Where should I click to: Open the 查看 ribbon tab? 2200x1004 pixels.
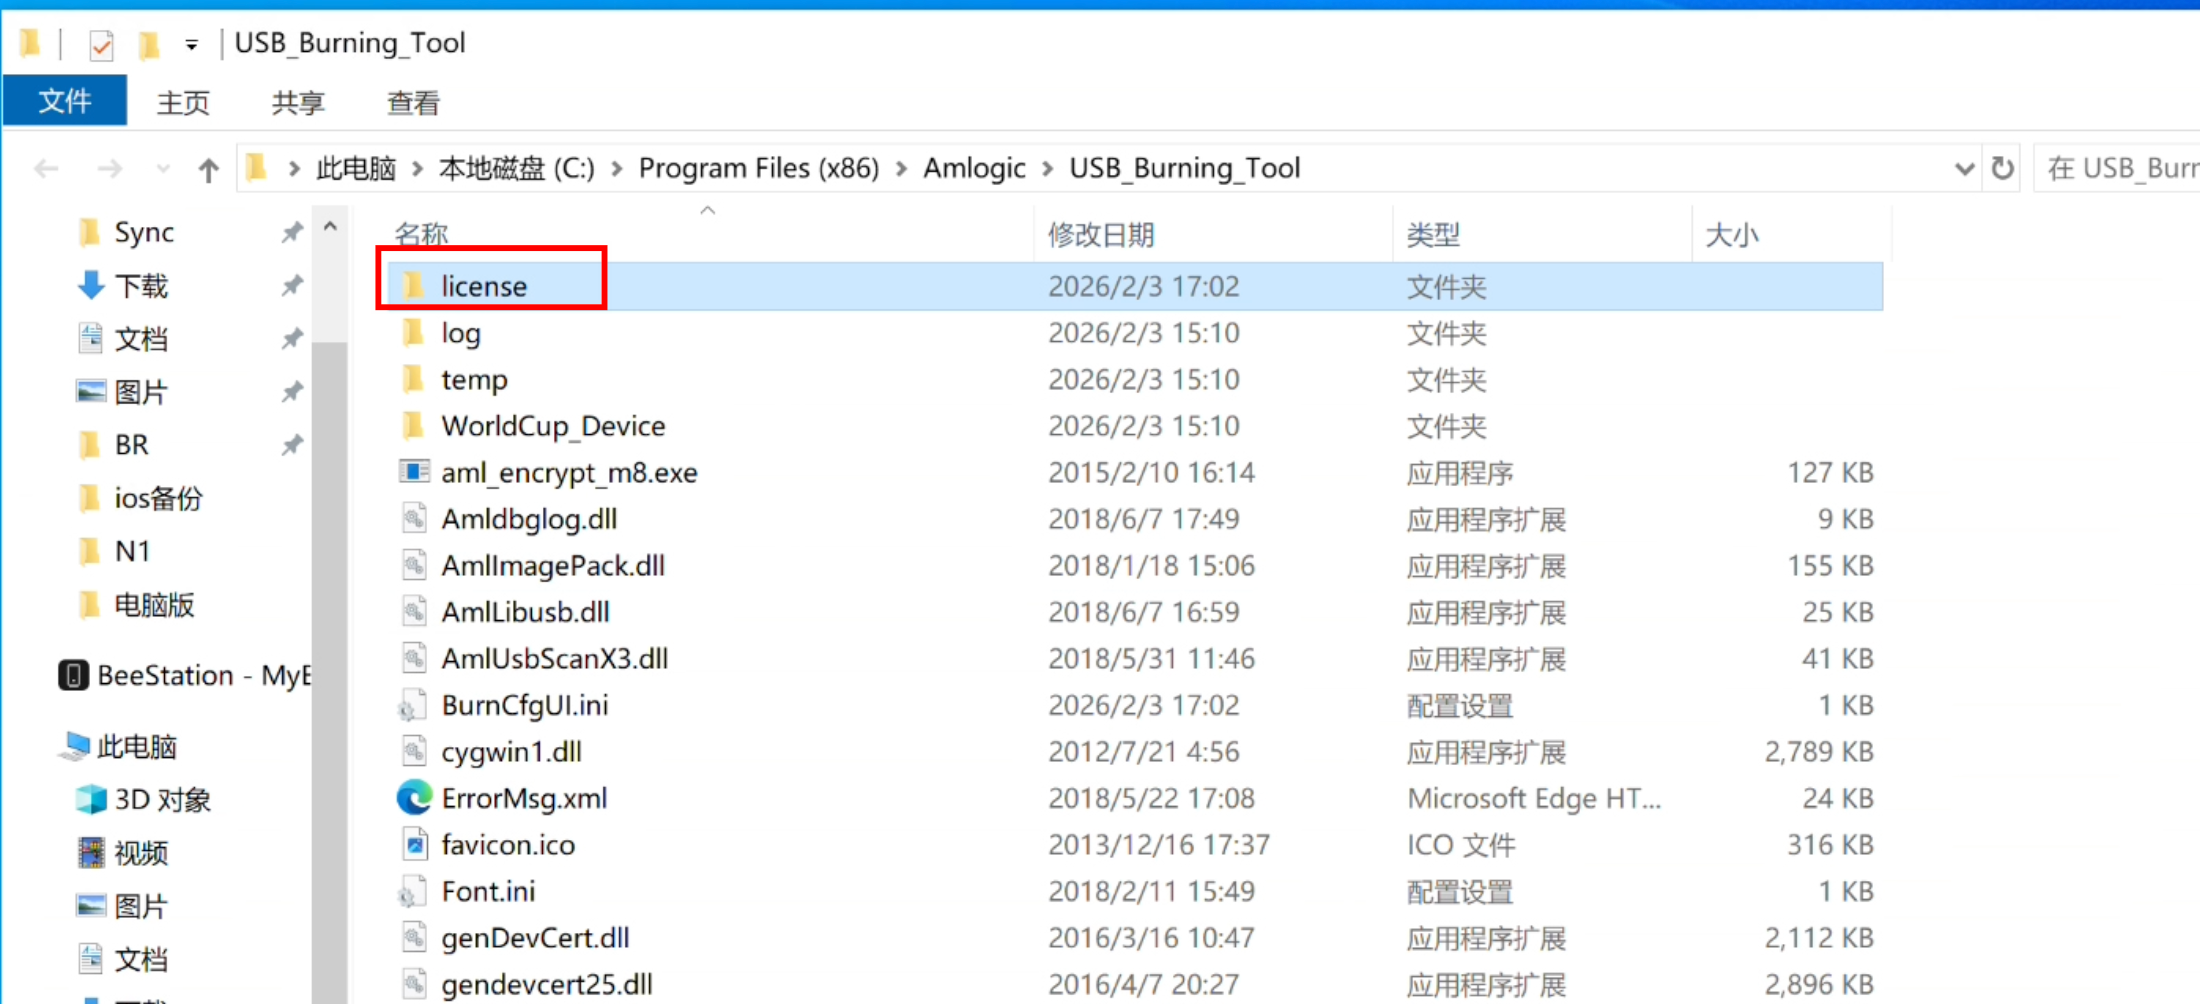pos(413,102)
